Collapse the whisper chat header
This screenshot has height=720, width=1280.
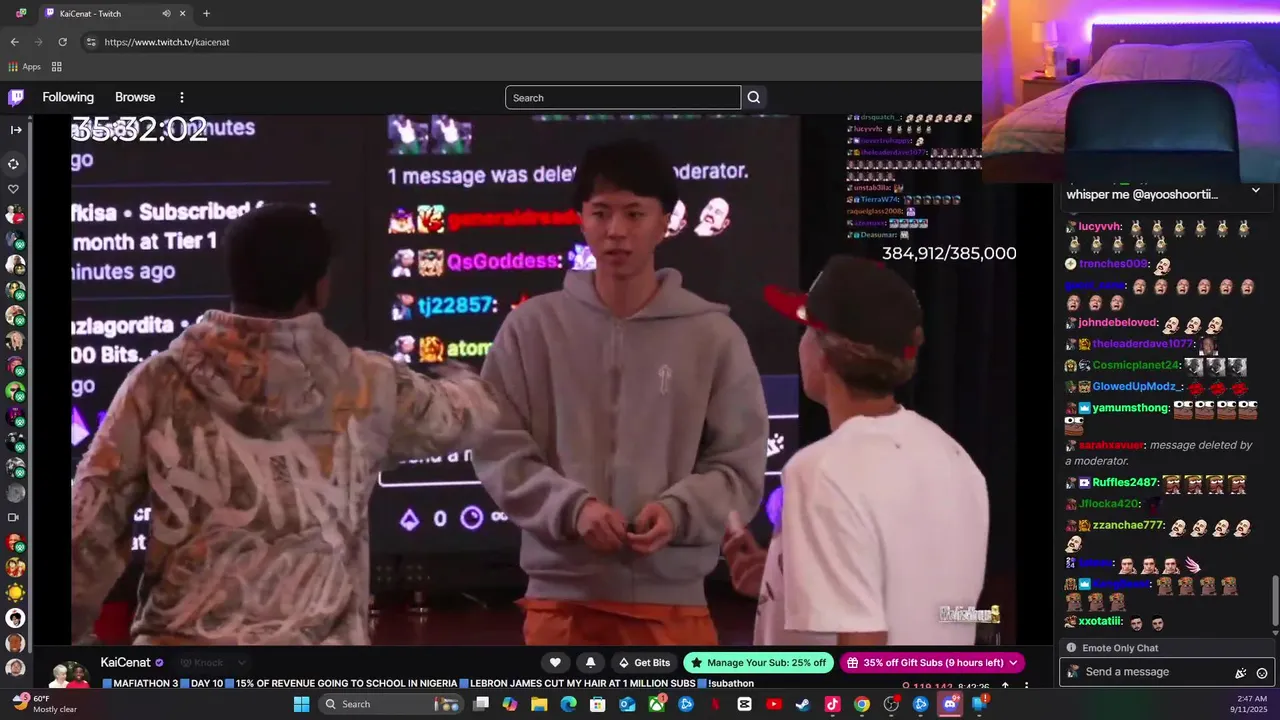pyautogui.click(x=1256, y=190)
